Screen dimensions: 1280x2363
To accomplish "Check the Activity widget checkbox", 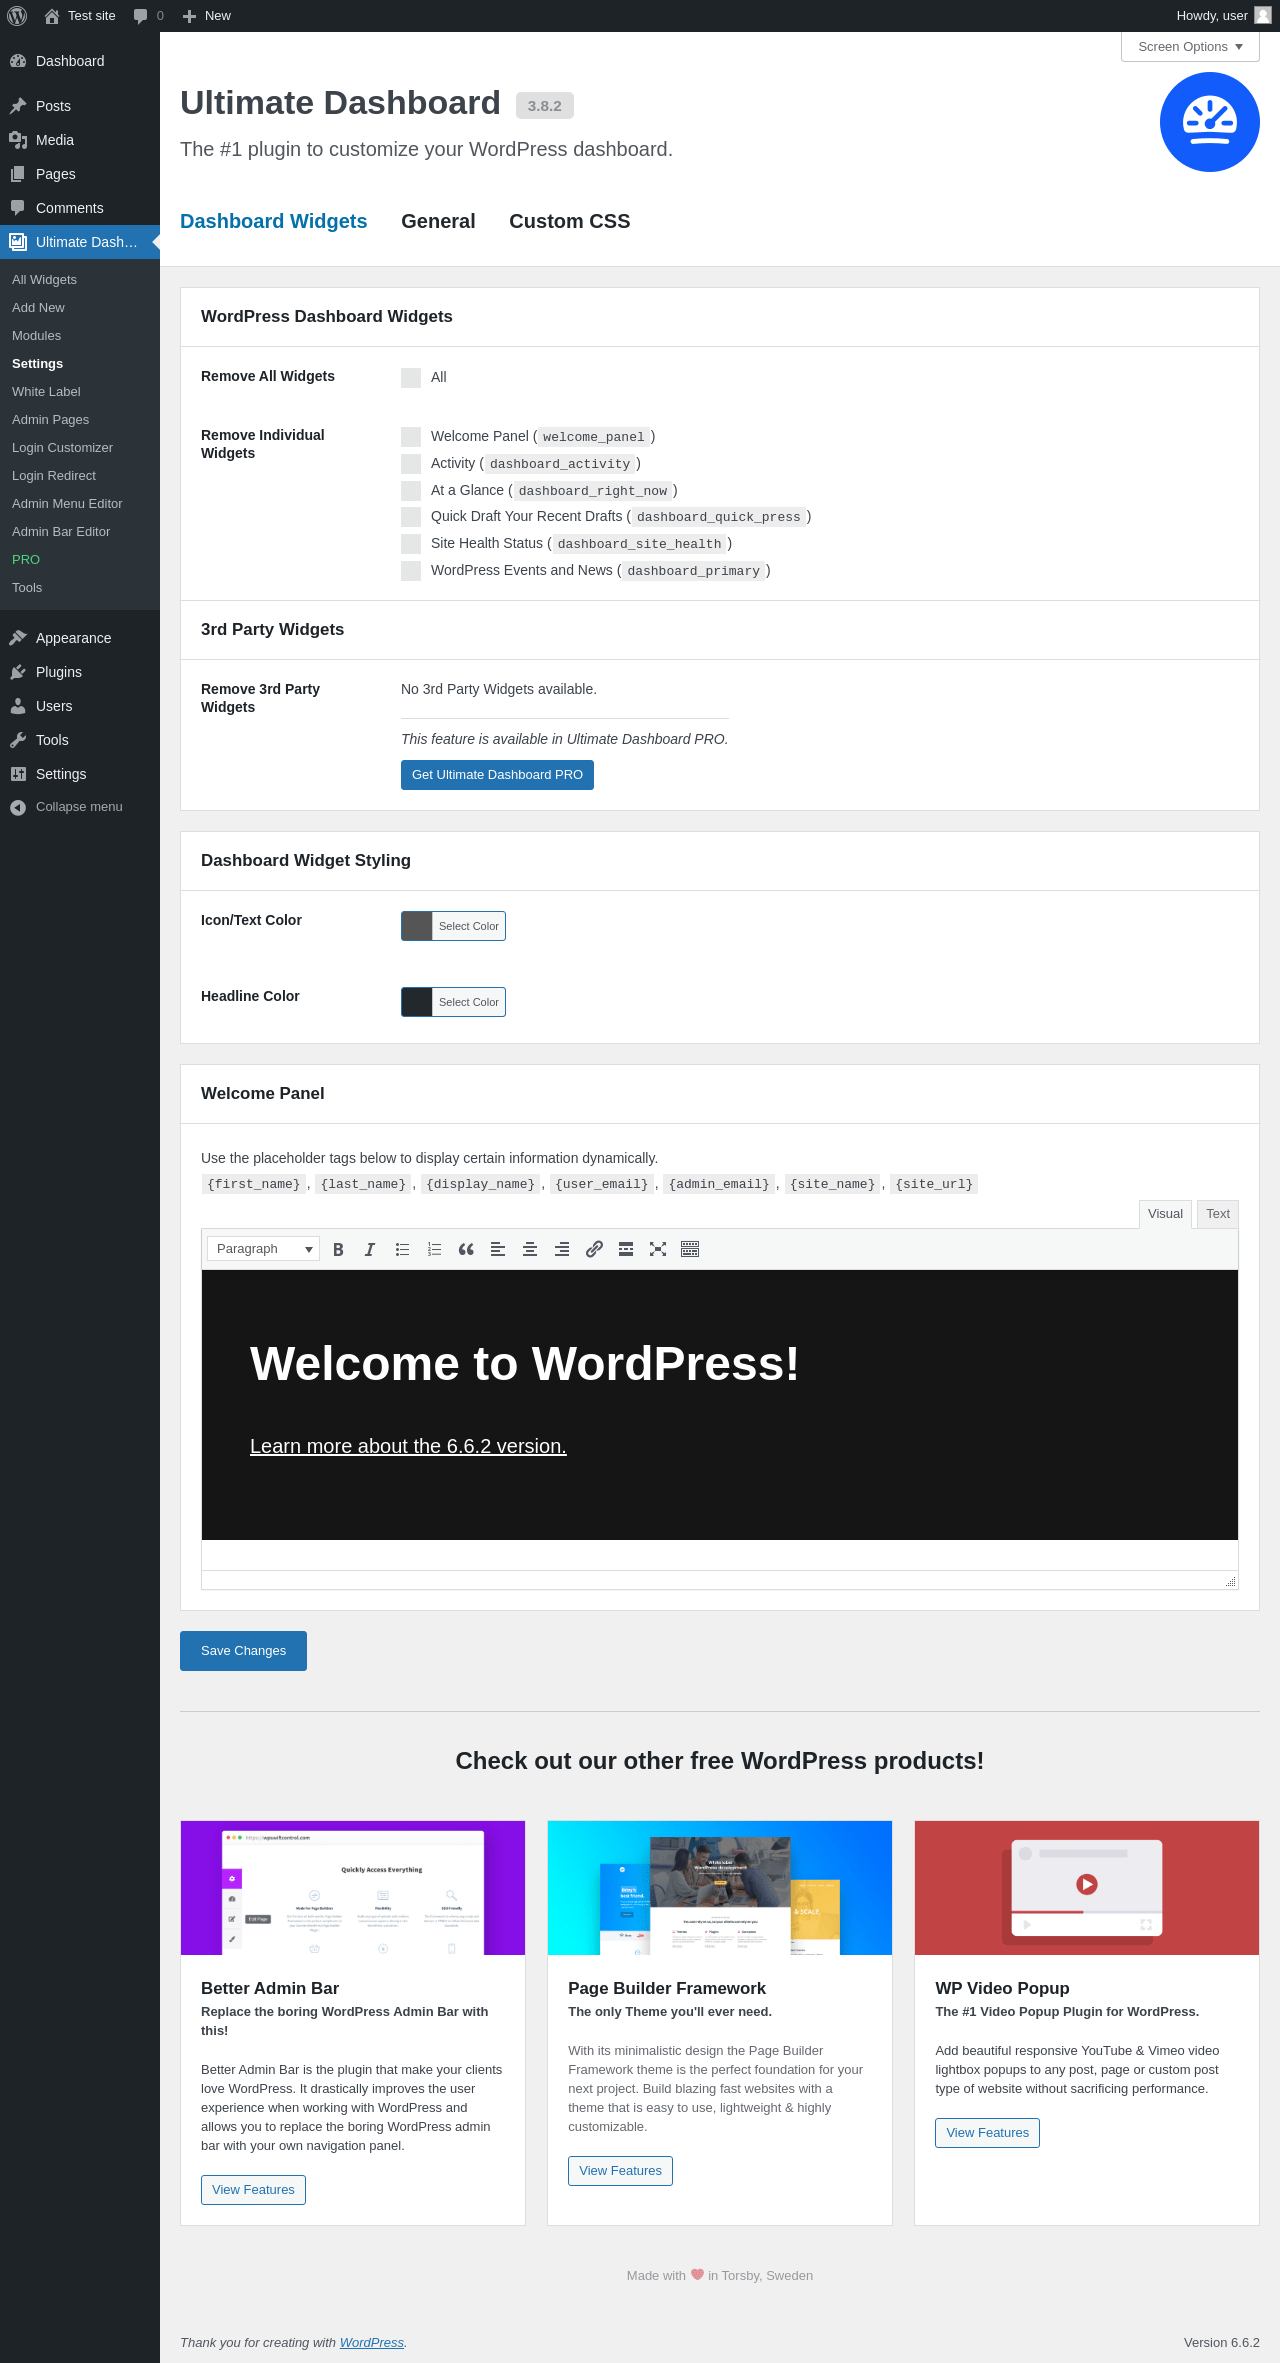I will (411, 464).
